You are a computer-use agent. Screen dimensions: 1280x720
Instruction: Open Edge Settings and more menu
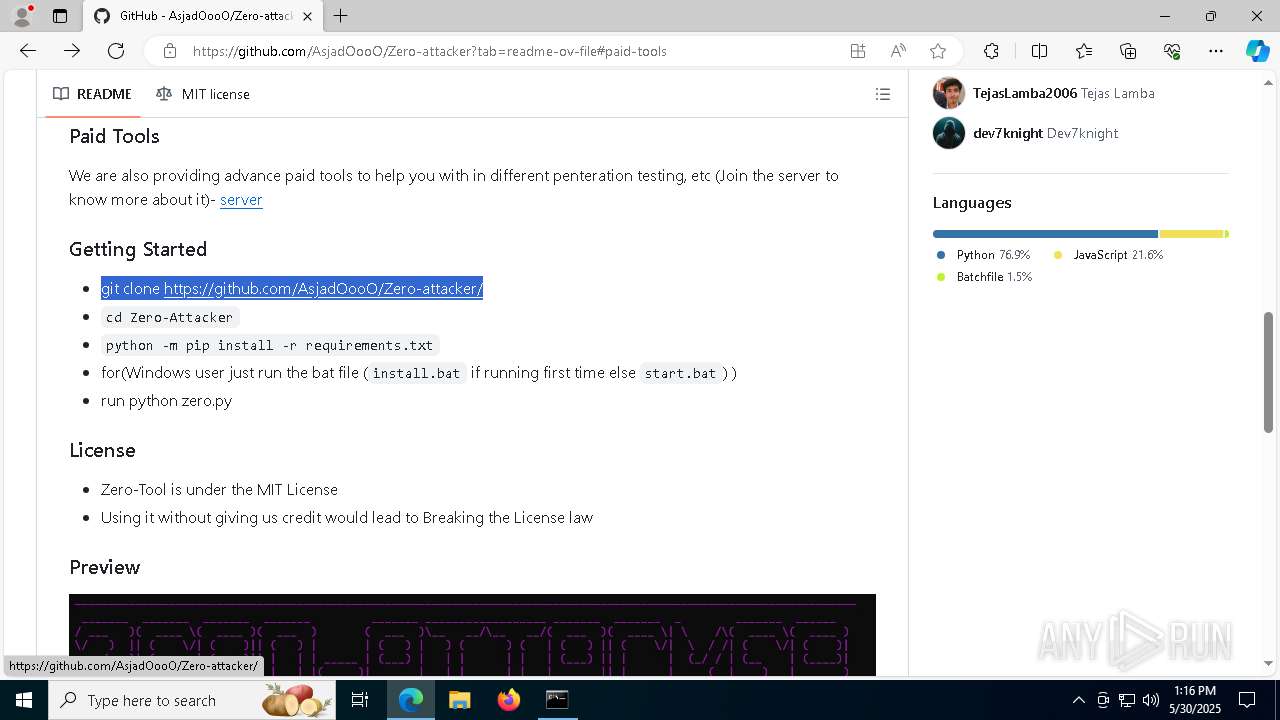1216,51
